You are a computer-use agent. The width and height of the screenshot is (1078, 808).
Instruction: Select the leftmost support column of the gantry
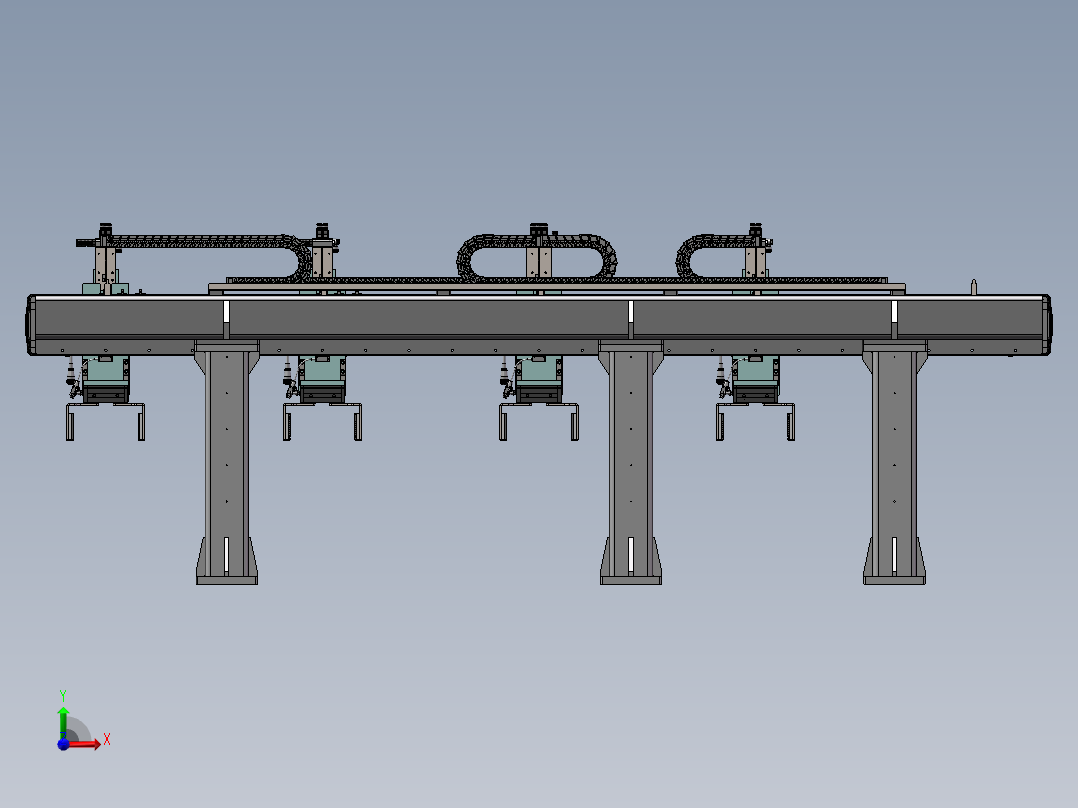227,462
